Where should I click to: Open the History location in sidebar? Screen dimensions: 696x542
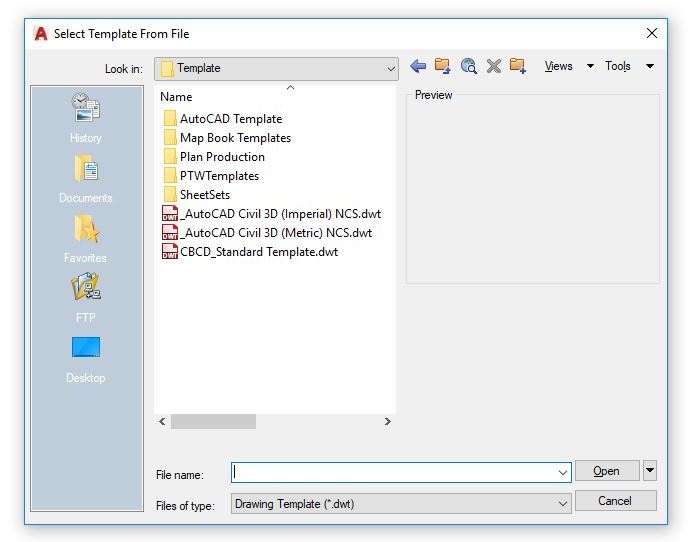click(86, 118)
